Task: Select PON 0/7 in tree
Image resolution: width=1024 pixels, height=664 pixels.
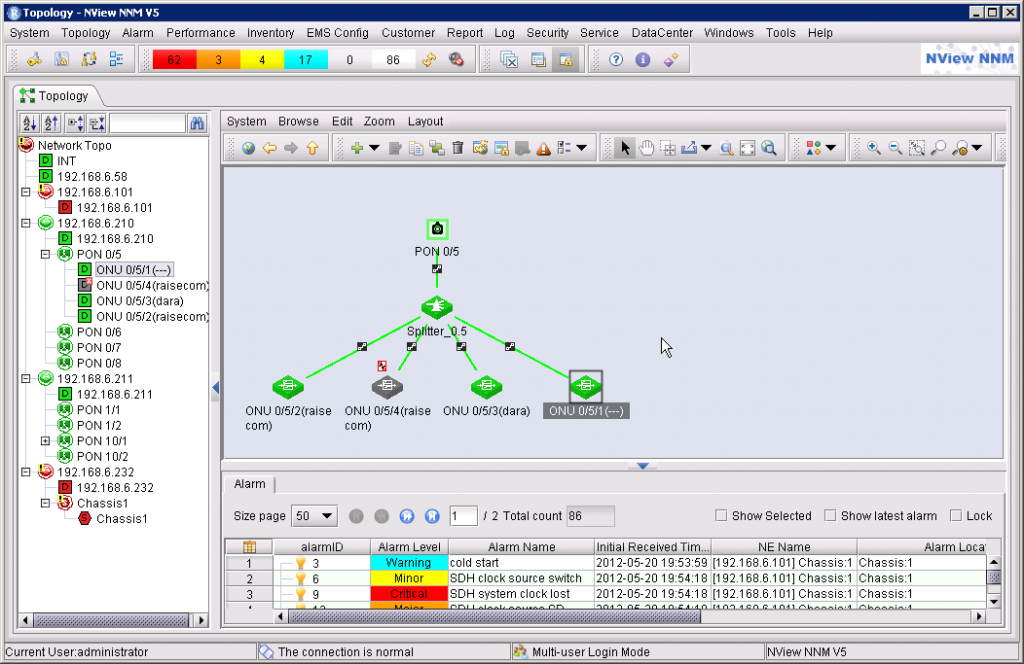Action: coord(99,347)
